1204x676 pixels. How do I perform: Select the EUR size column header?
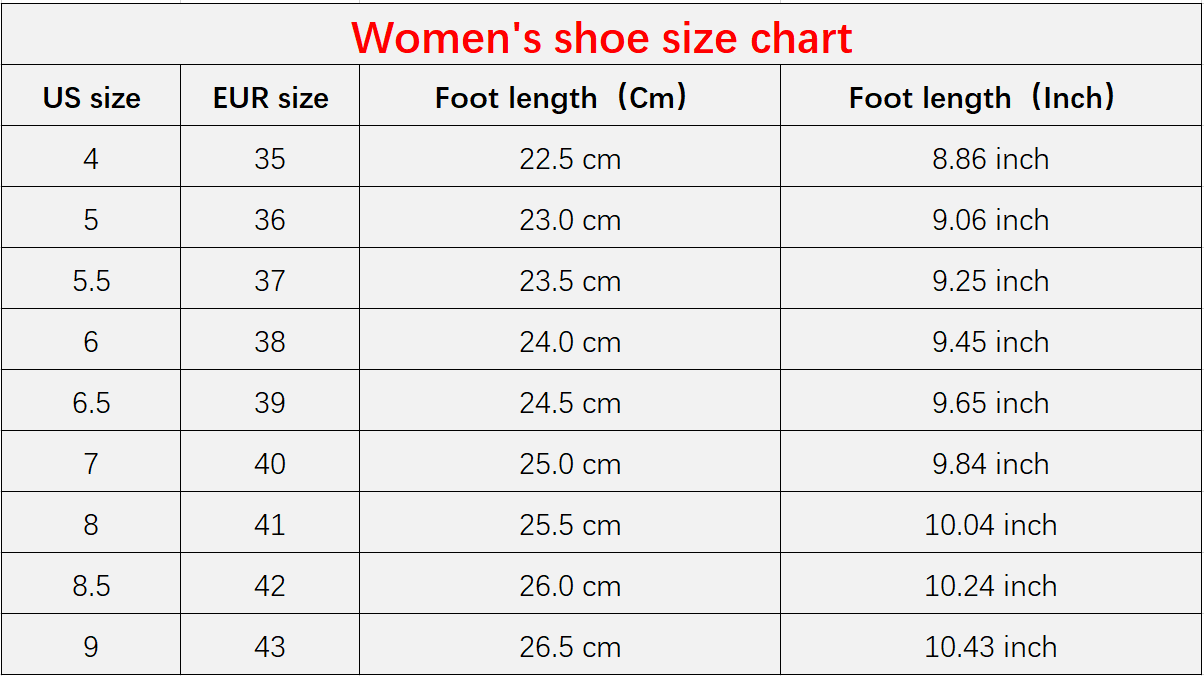pyautogui.click(x=270, y=98)
